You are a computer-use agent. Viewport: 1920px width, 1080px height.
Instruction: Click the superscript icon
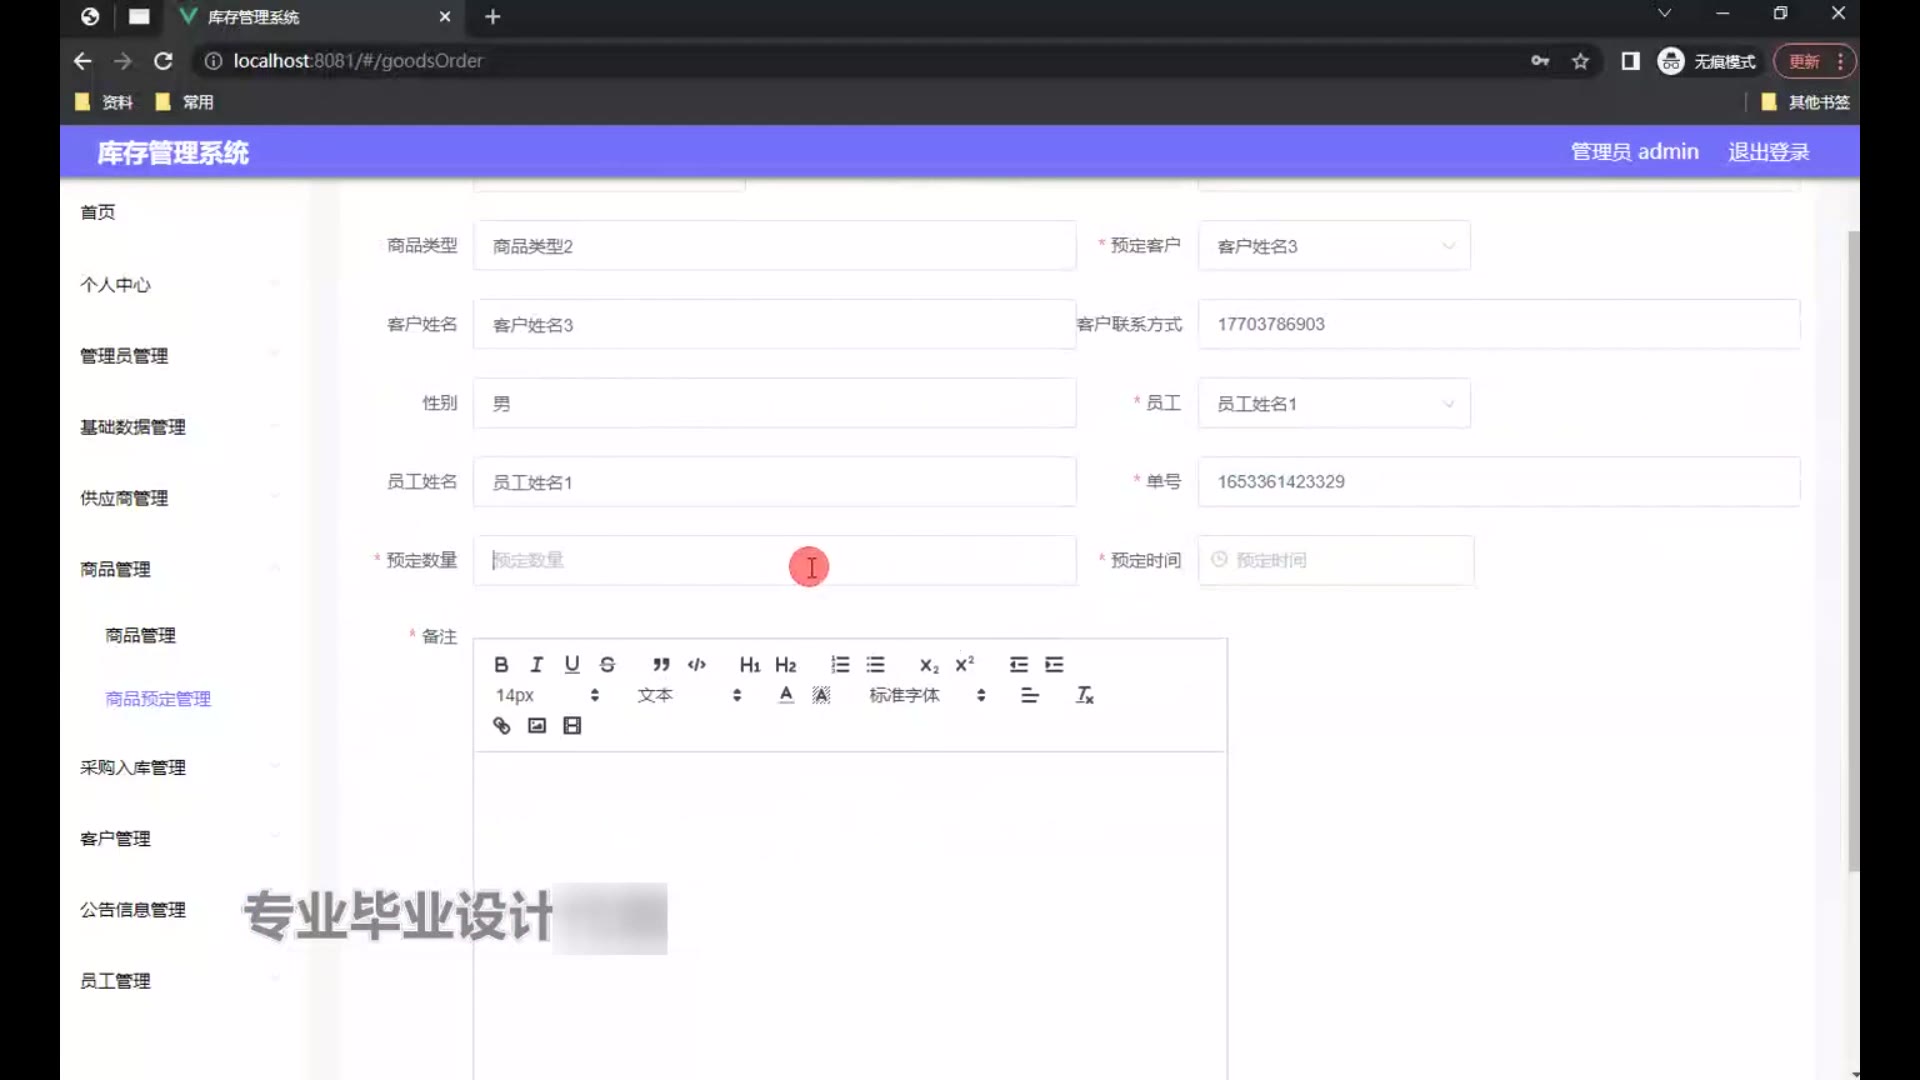[x=965, y=665]
